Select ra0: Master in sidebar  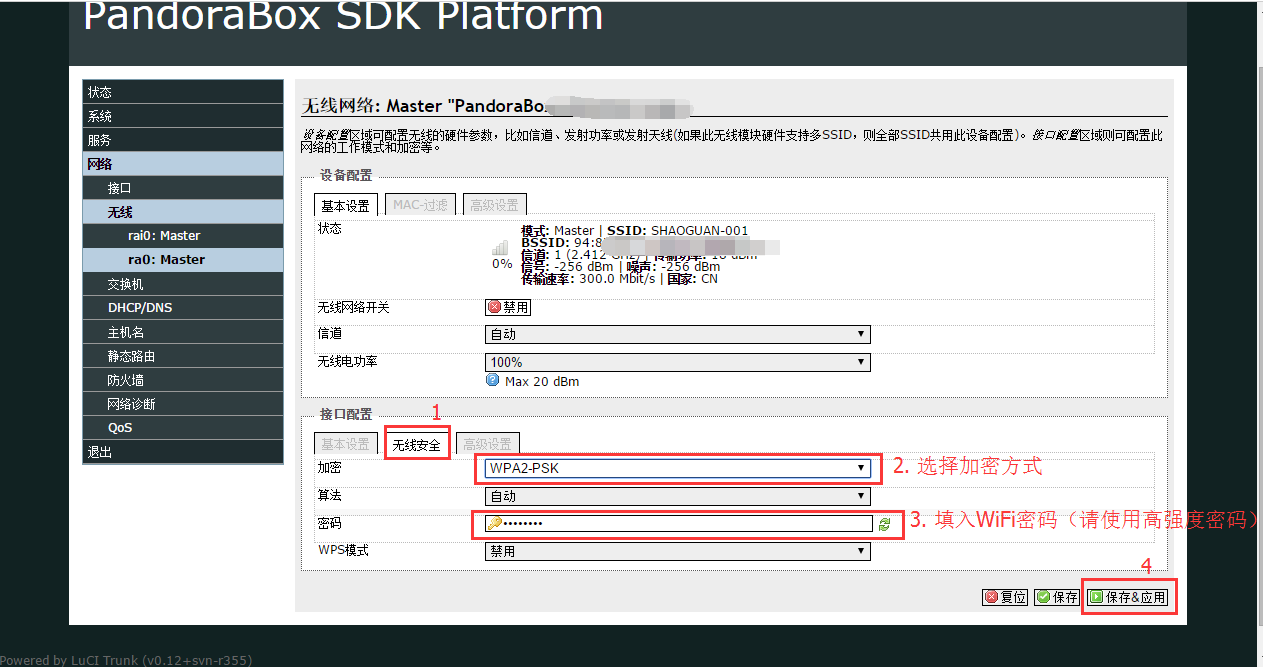183,260
